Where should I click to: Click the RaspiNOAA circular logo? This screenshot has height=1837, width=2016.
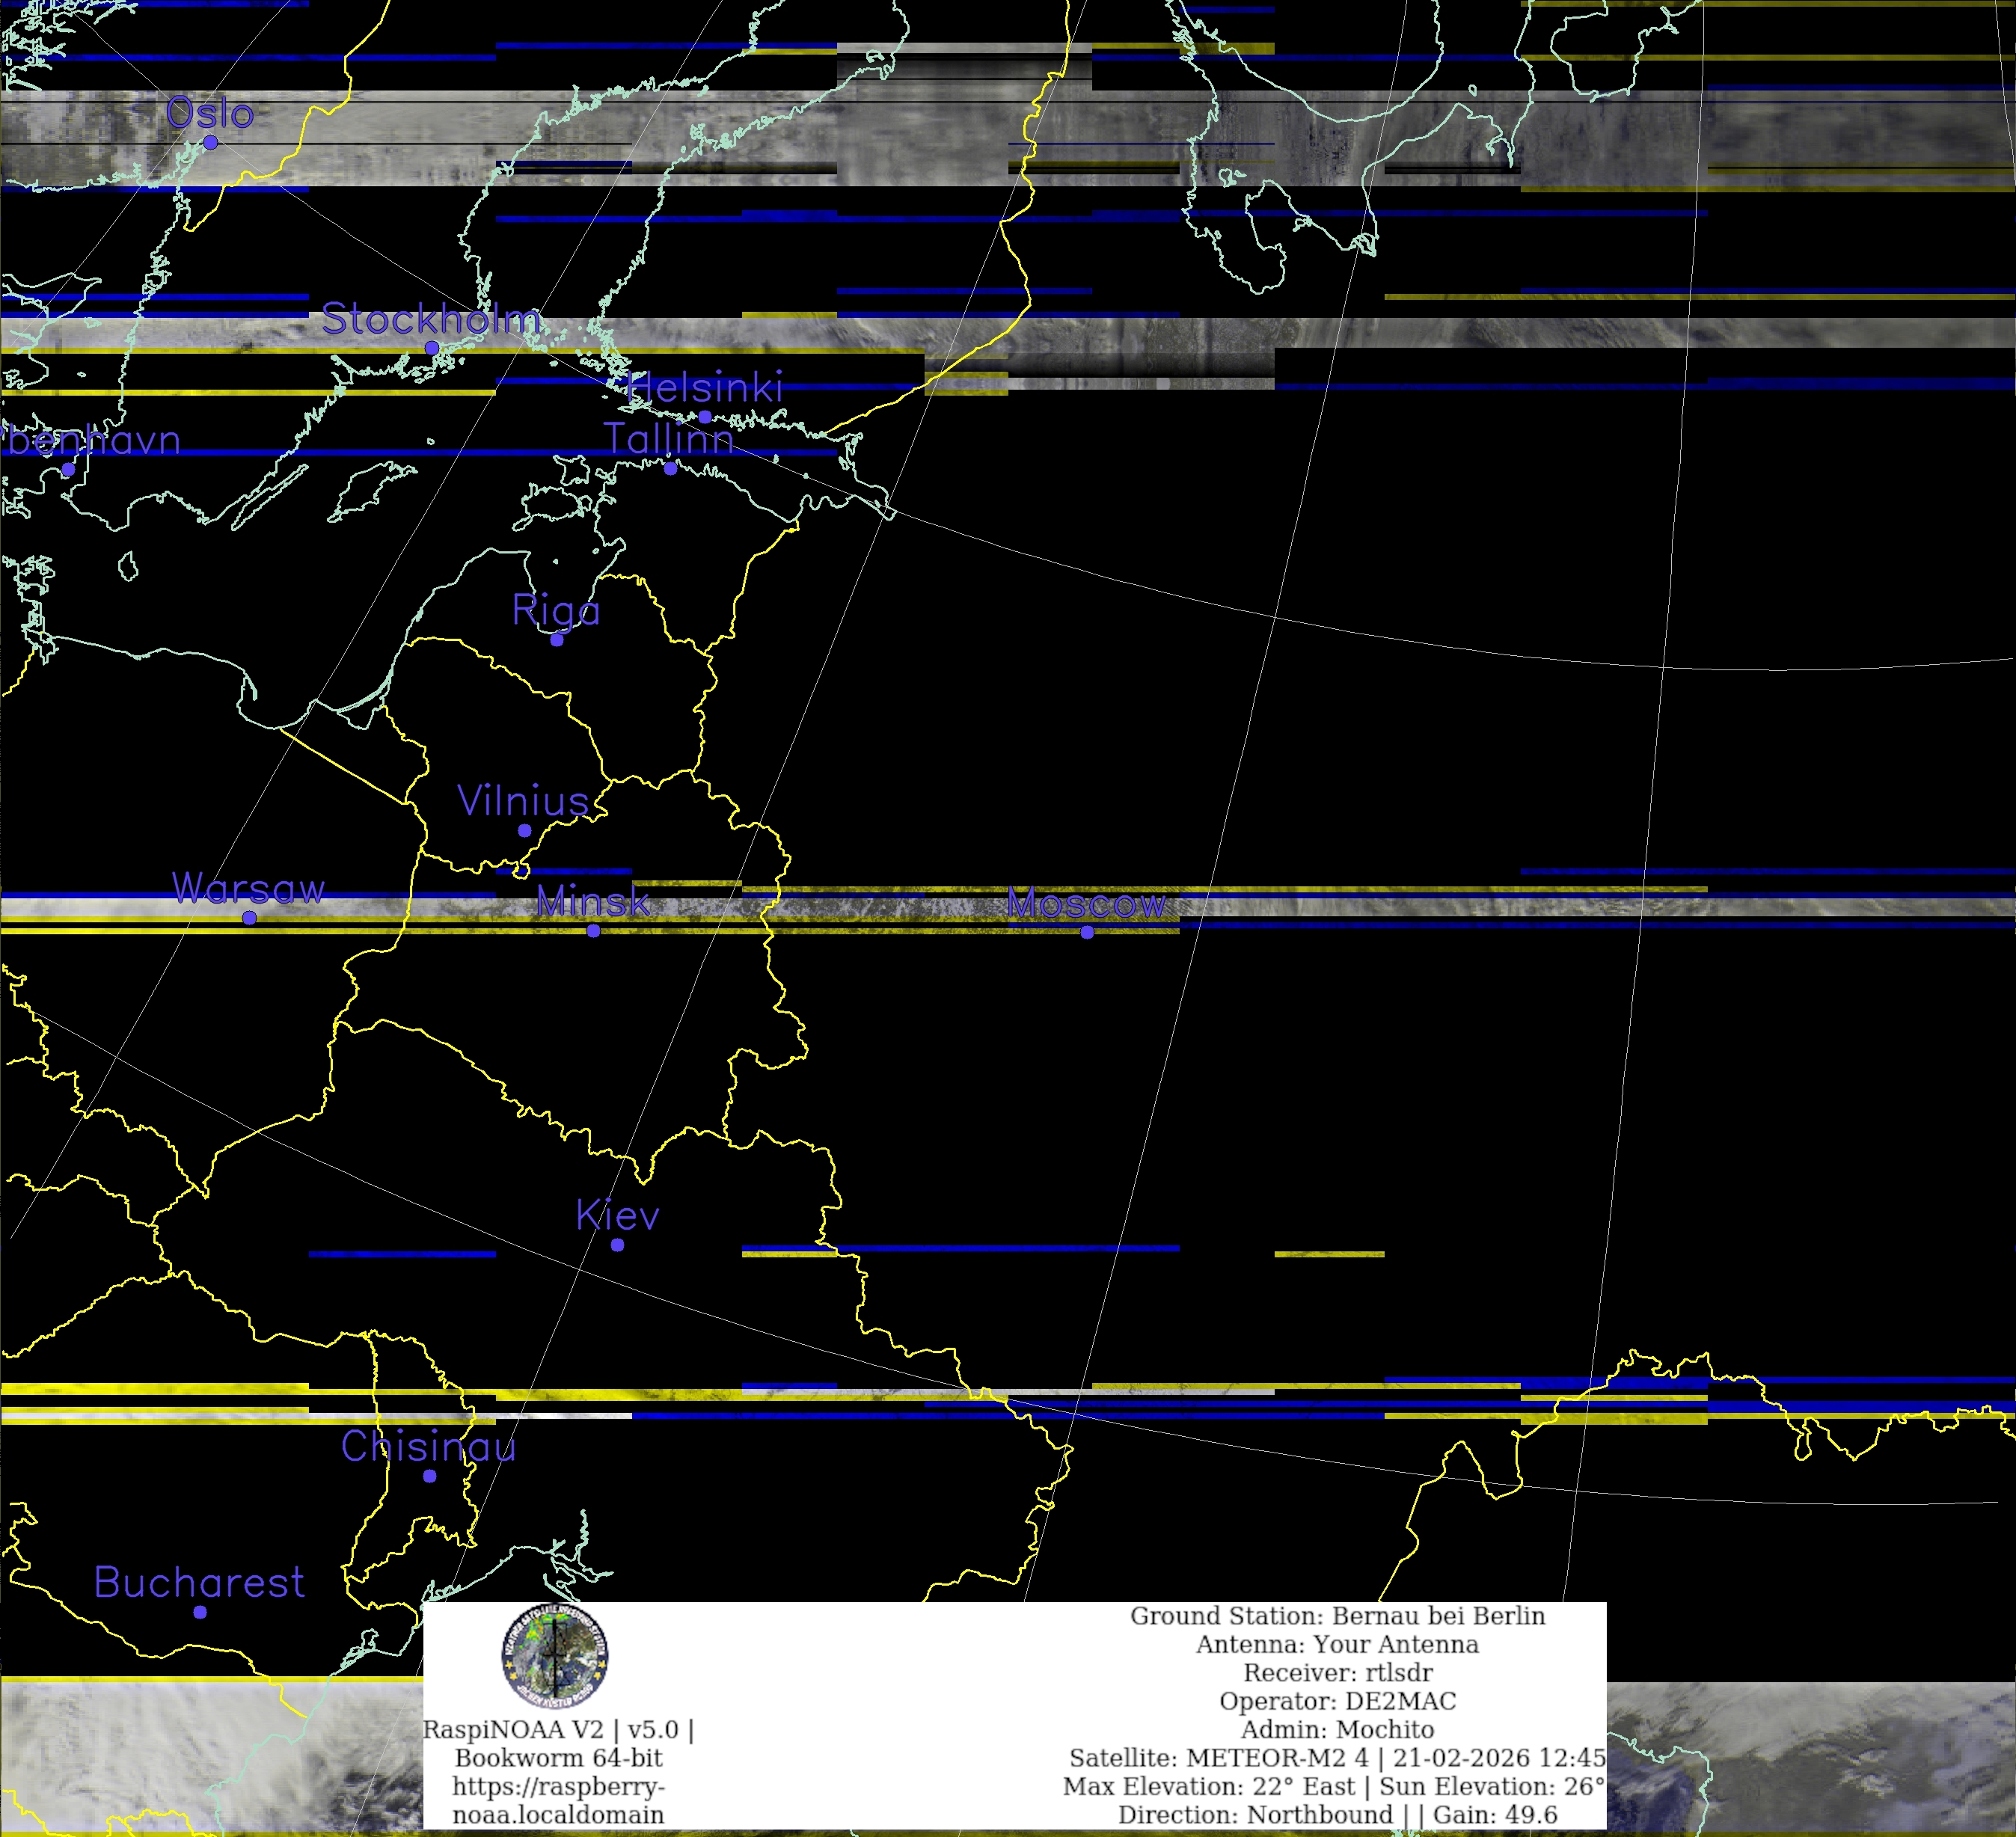click(554, 1656)
